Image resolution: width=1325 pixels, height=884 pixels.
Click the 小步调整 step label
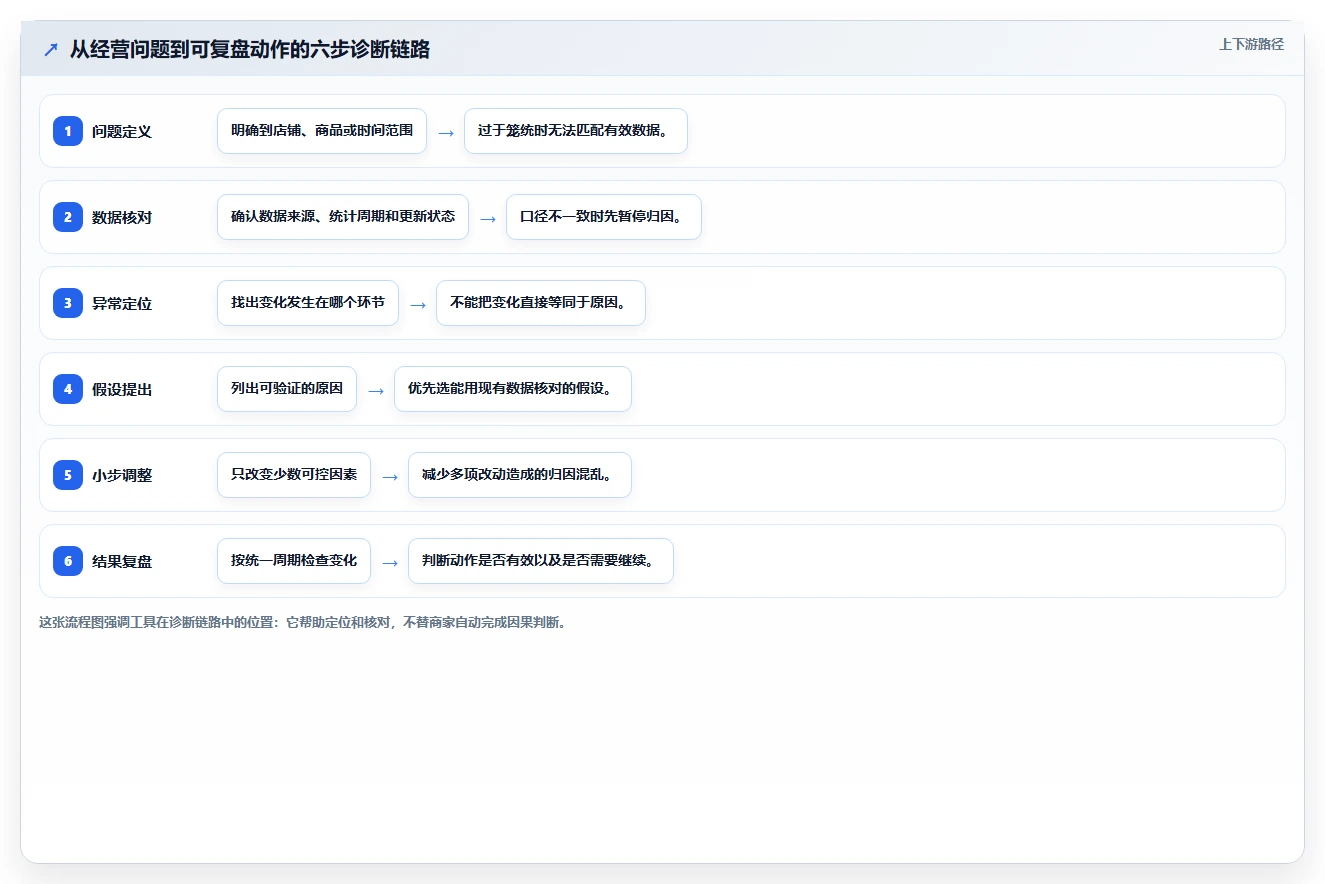click(122, 475)
